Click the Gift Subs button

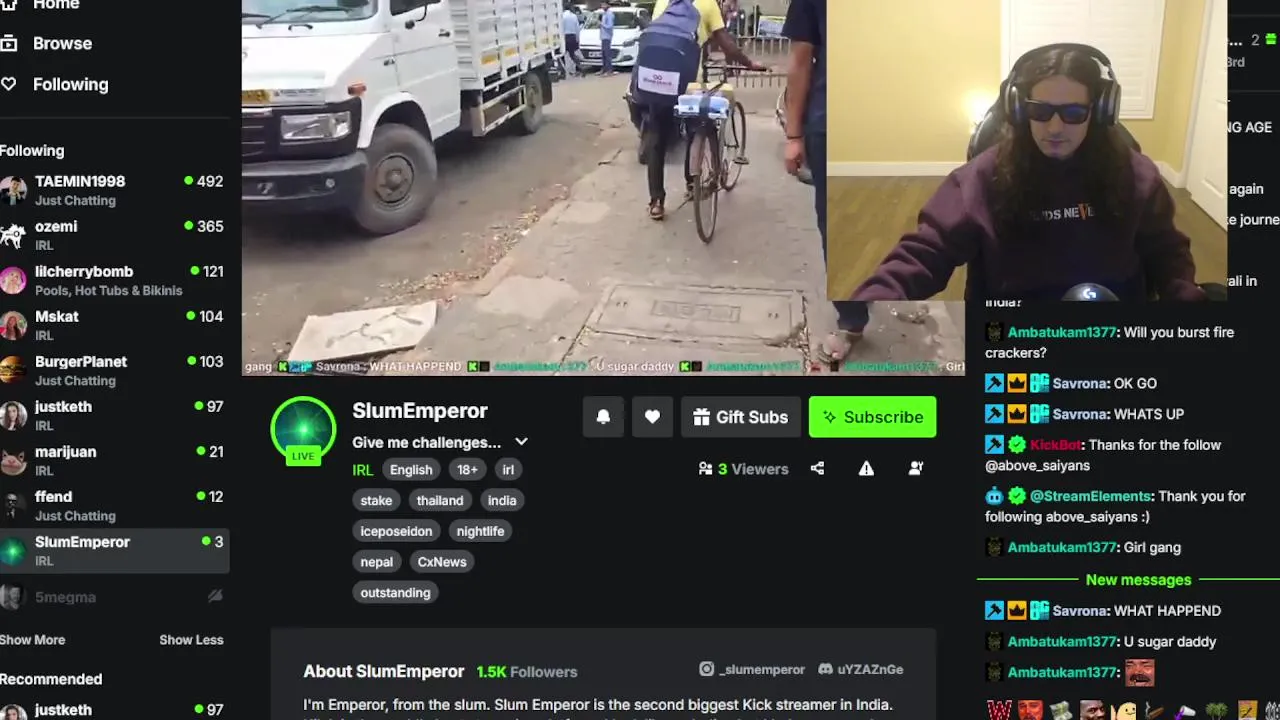pos(741,417)
